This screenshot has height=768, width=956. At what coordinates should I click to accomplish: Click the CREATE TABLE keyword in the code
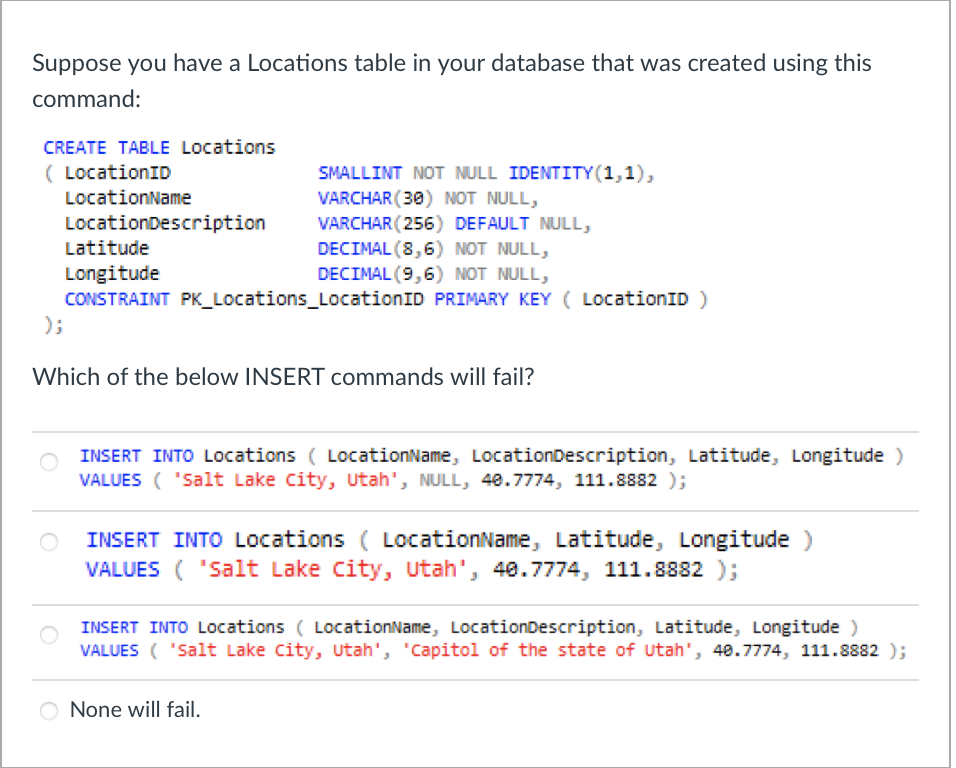pyautogui.click(x=107, y=146)
